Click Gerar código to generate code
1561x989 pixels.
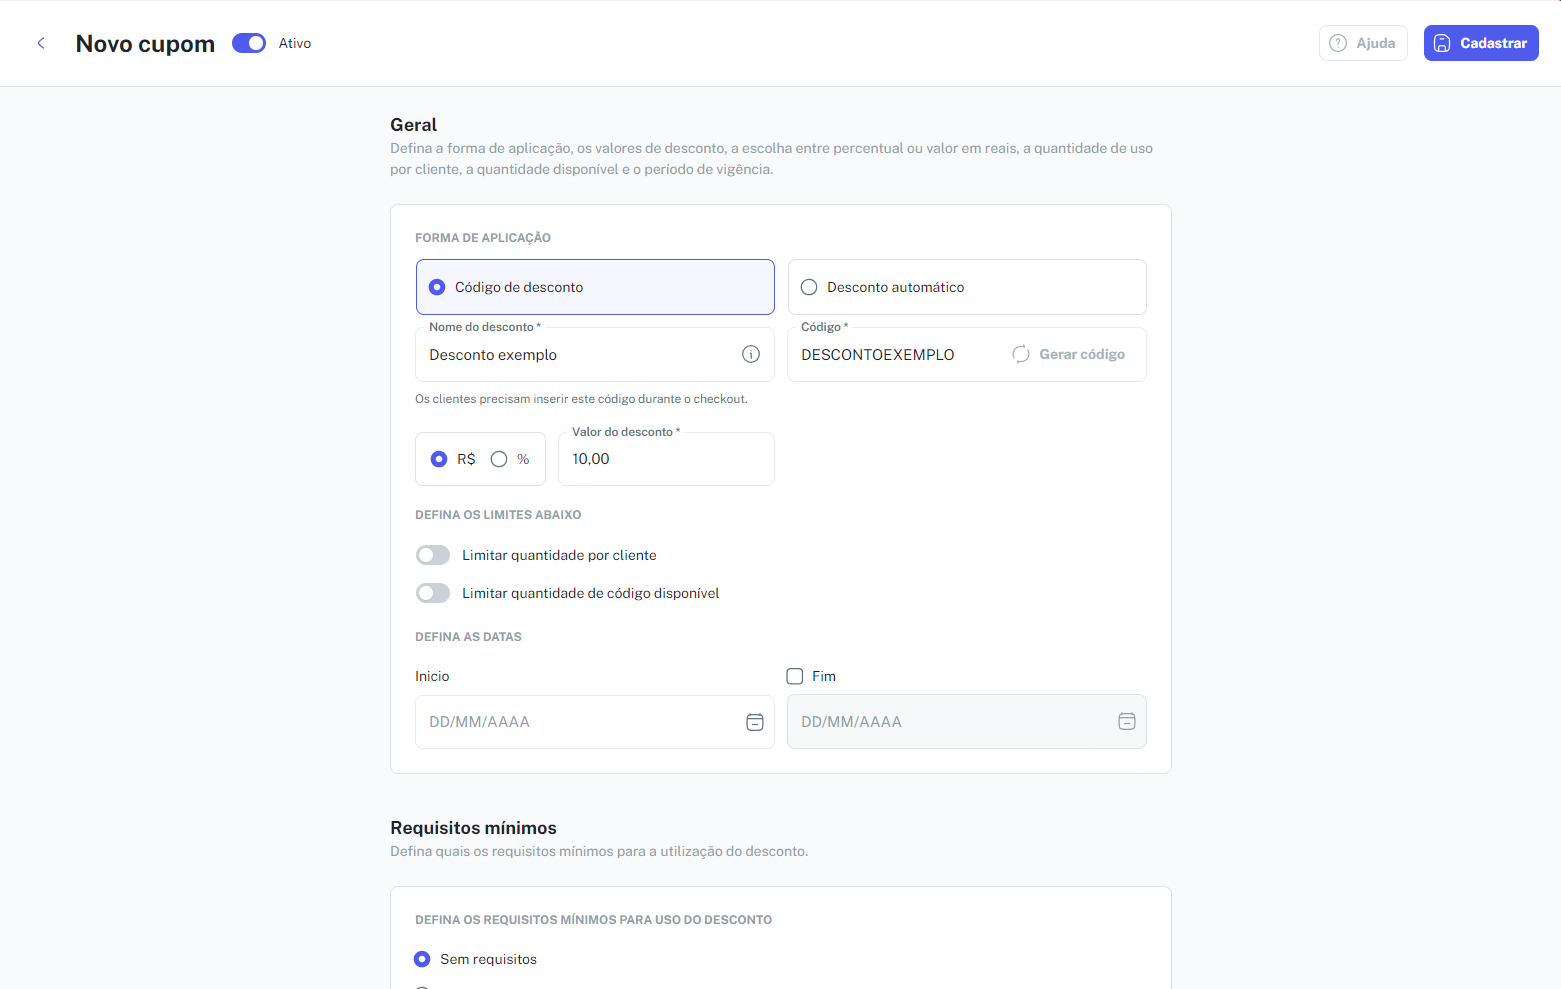1068,354
